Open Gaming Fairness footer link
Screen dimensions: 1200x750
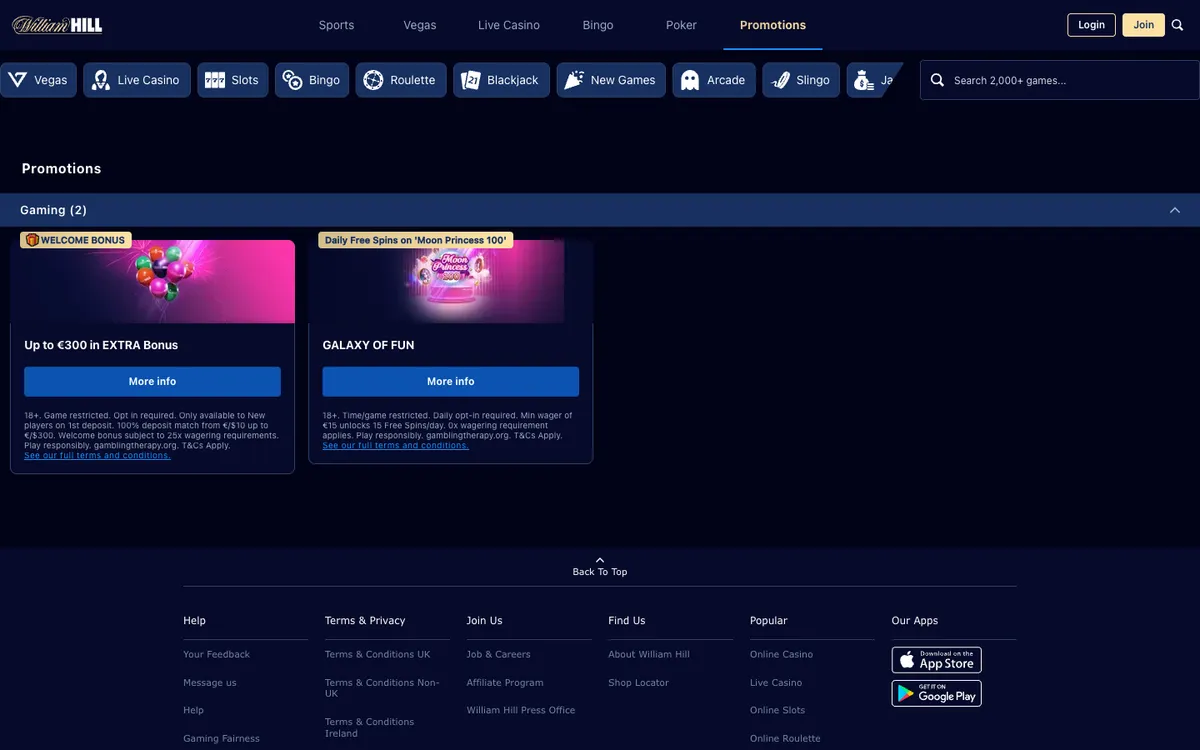click(221, 738)
